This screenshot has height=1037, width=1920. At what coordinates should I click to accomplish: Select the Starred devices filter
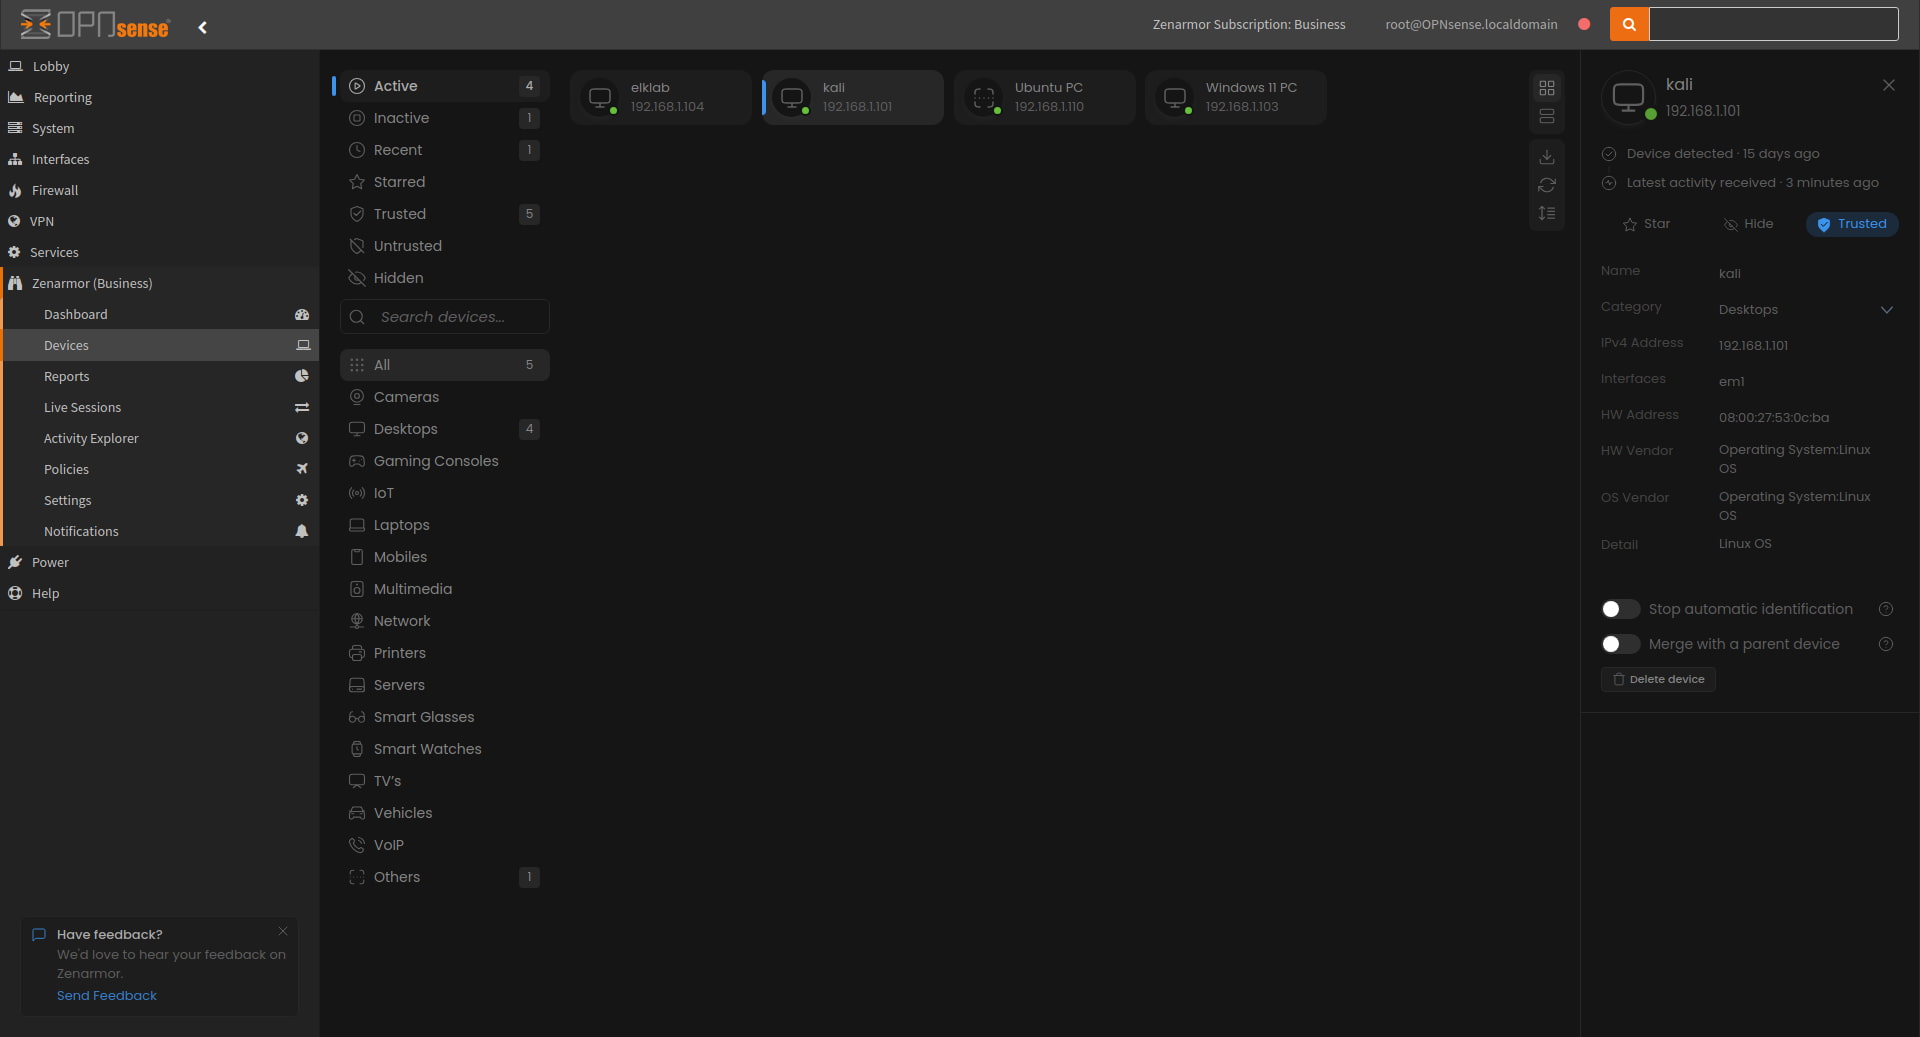444,182
